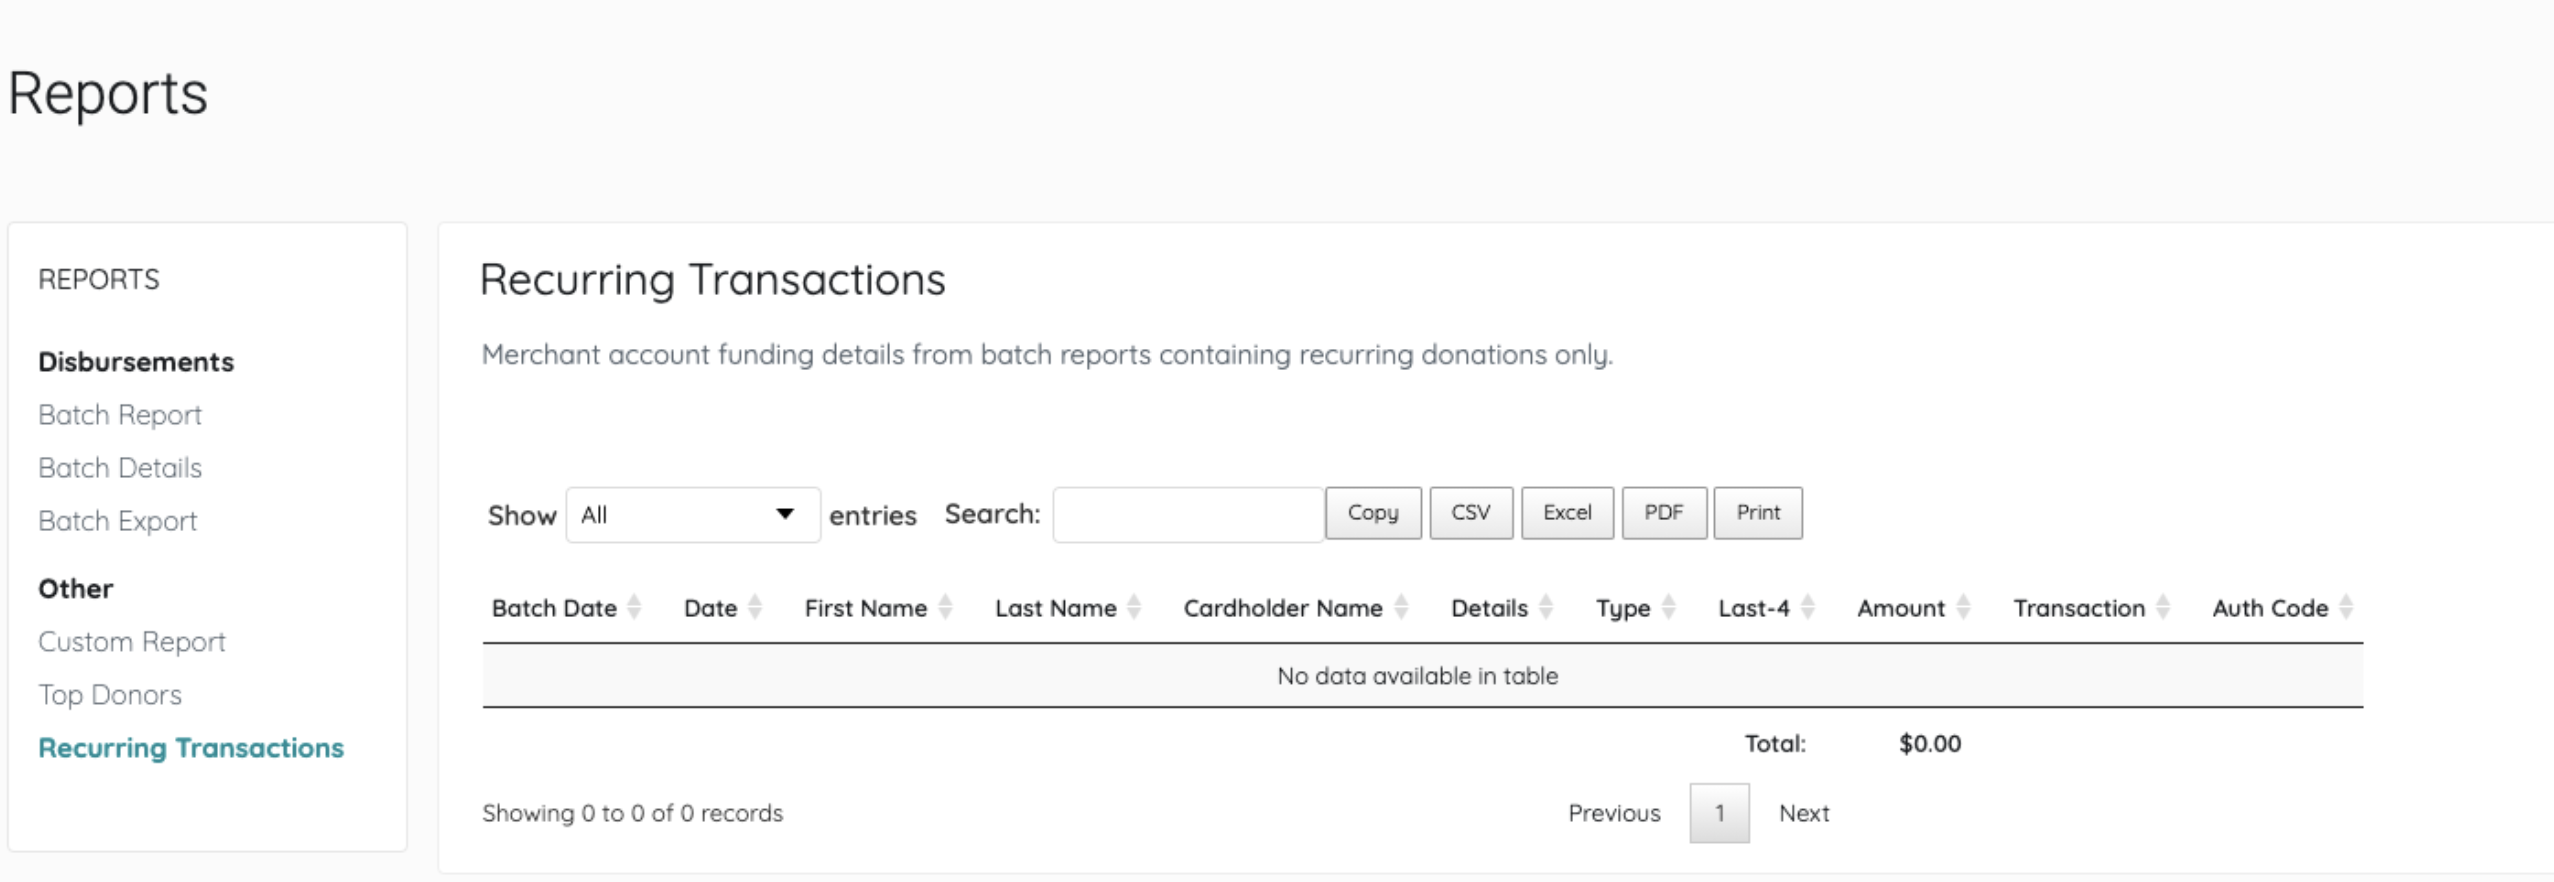Sort by First Name column arrows
The width and height of the screenshot is (2554, 882).
click(945, 607)
